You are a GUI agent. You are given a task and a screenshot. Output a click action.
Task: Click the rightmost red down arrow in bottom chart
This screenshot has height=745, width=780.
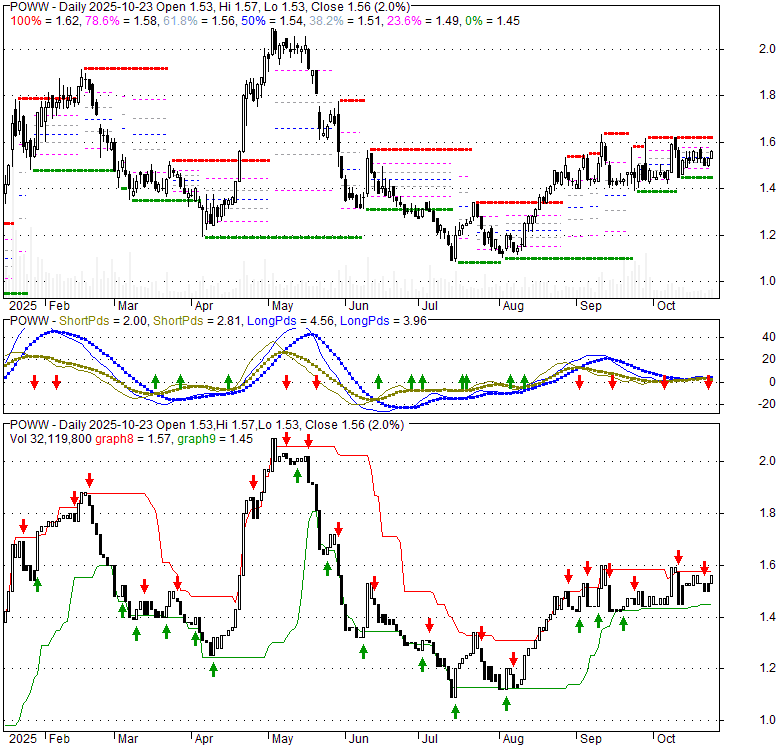(x=704, y=569)
